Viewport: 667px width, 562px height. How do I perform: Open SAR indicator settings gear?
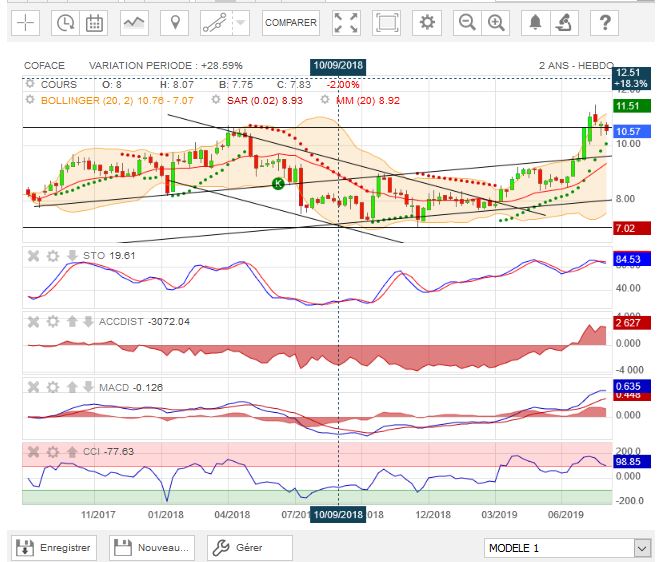(x=216, y=100)
